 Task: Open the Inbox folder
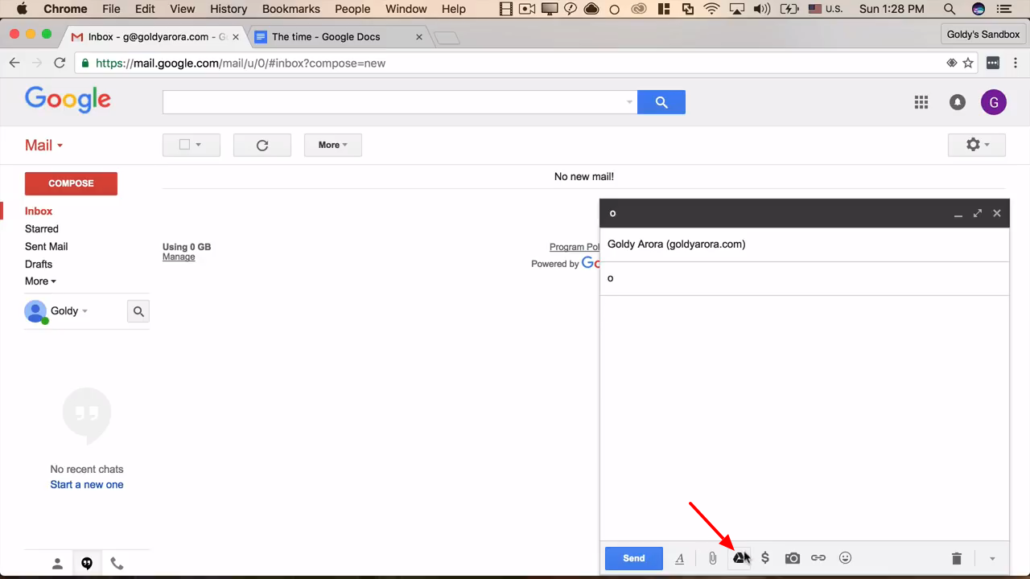pos(39,211)
